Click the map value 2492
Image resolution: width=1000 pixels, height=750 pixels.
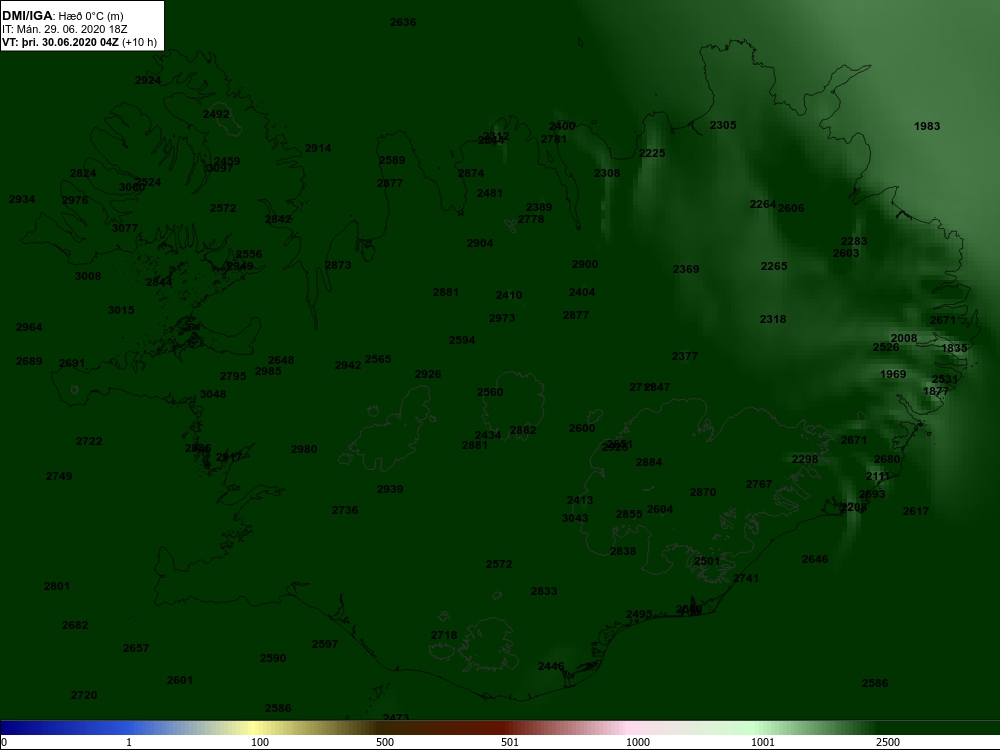216,114
